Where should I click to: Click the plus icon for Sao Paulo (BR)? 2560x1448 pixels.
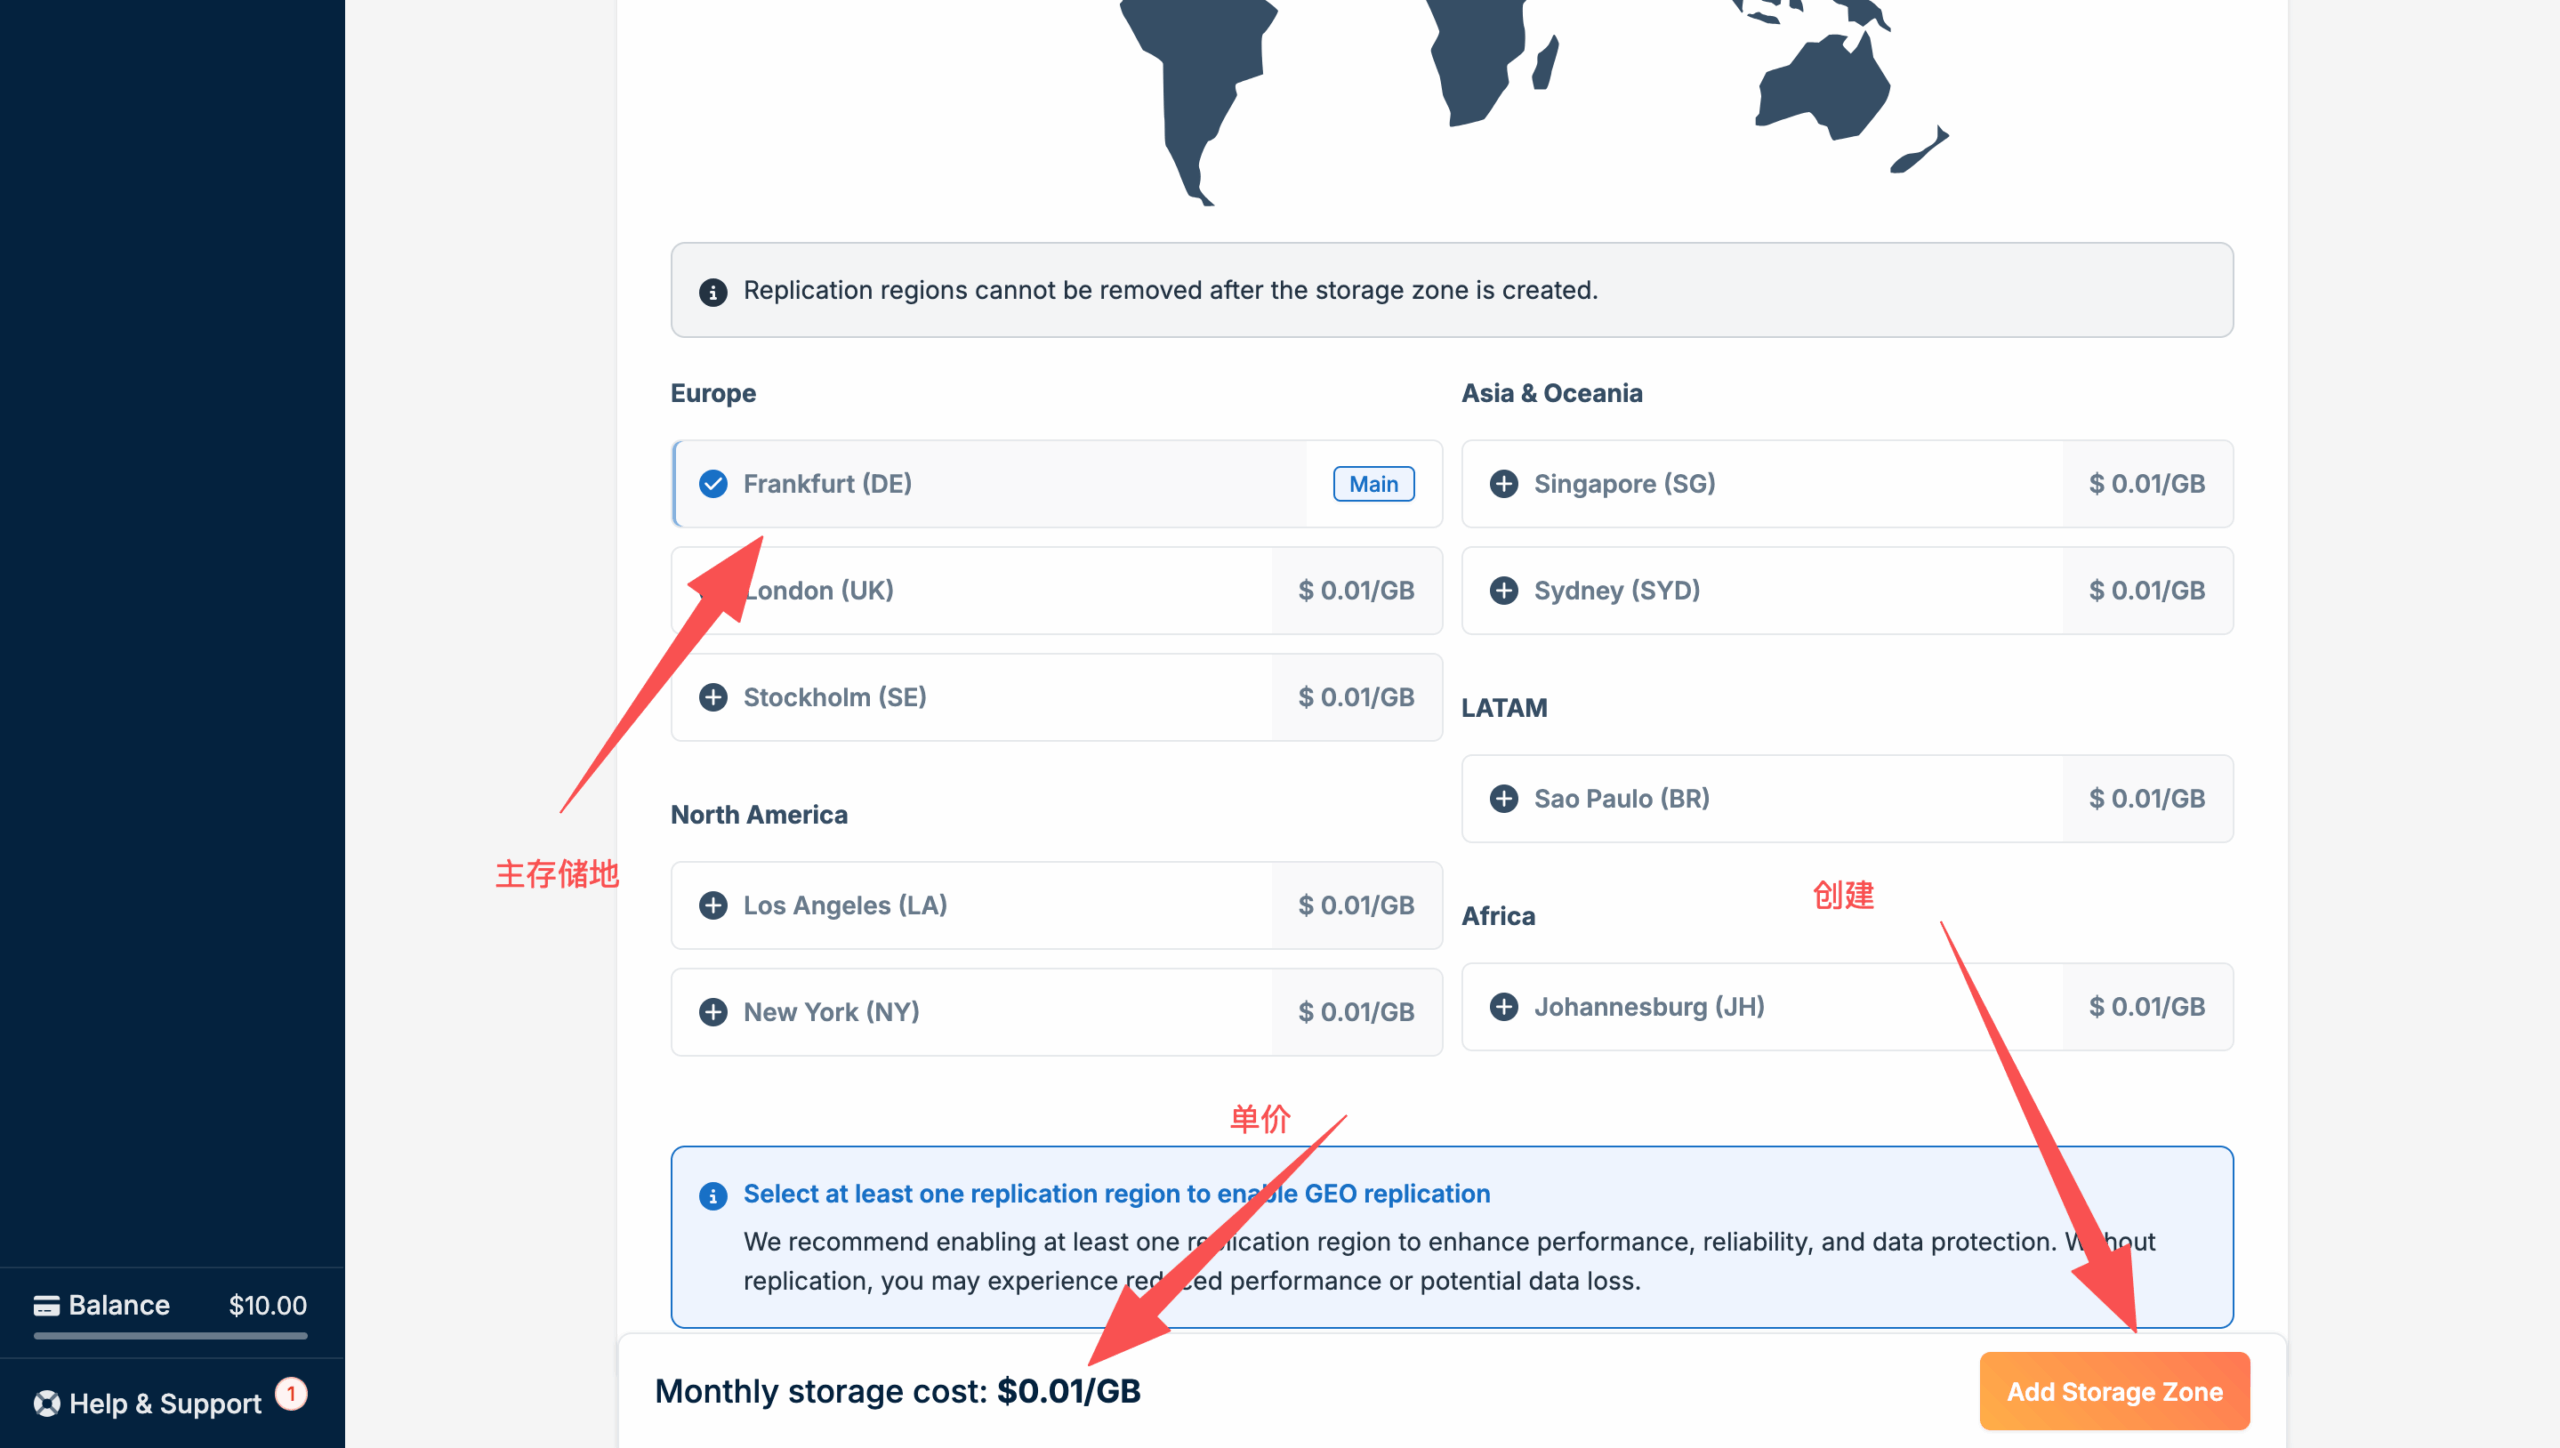[x=1503, y=799]
